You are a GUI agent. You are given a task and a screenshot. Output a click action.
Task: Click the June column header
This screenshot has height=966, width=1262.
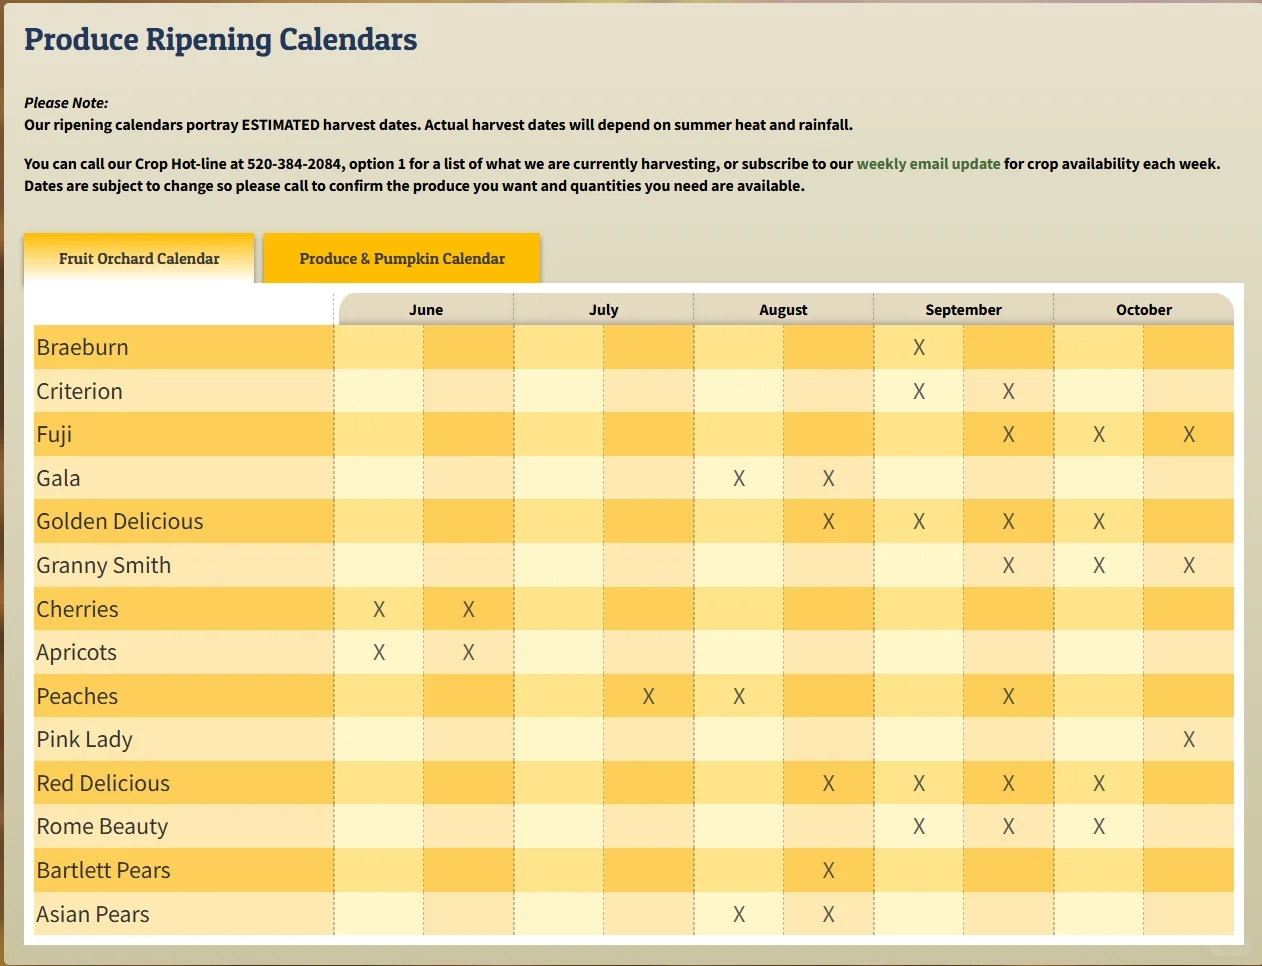click(426, 310)
